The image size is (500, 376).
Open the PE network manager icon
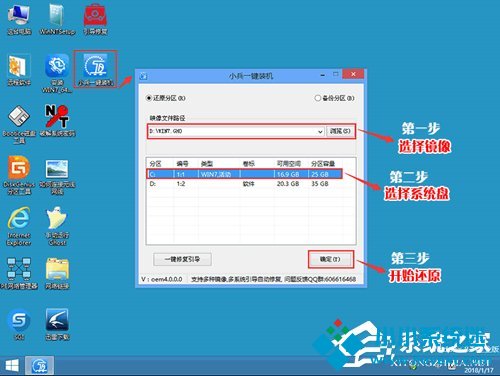[19, 273]
